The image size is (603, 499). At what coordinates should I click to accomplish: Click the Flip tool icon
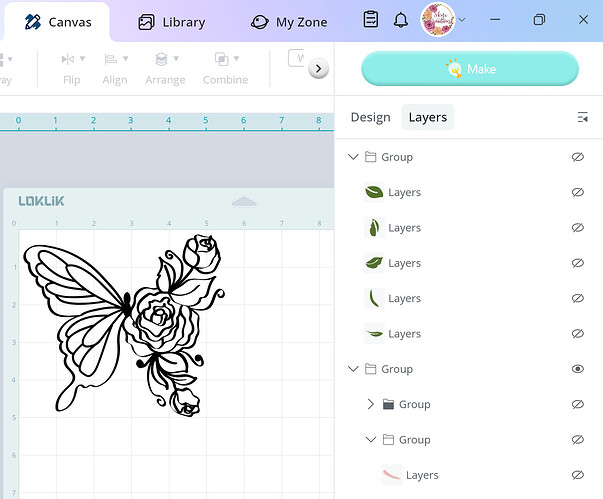pyautogui.click(x=68, y=59)
